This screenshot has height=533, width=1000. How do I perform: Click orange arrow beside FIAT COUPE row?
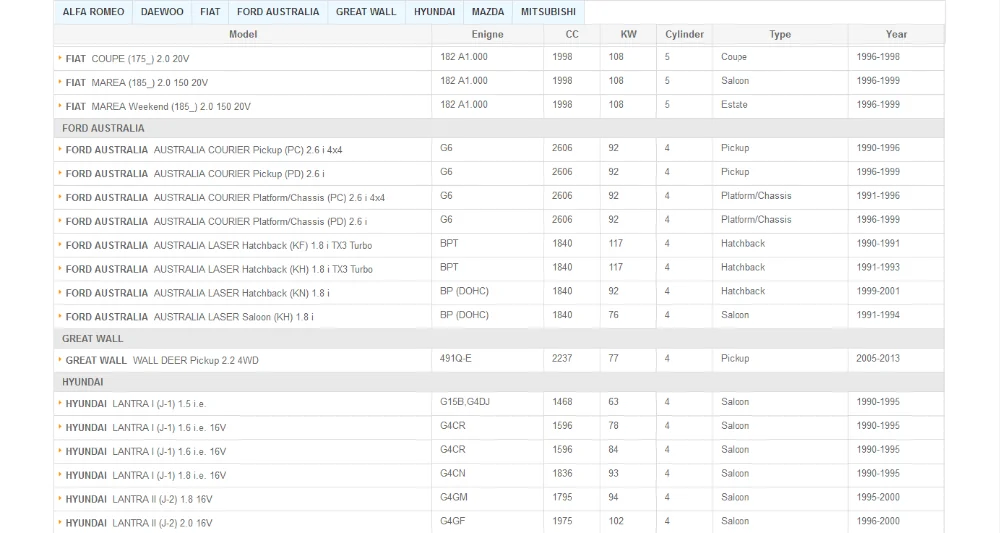point(60,58)
